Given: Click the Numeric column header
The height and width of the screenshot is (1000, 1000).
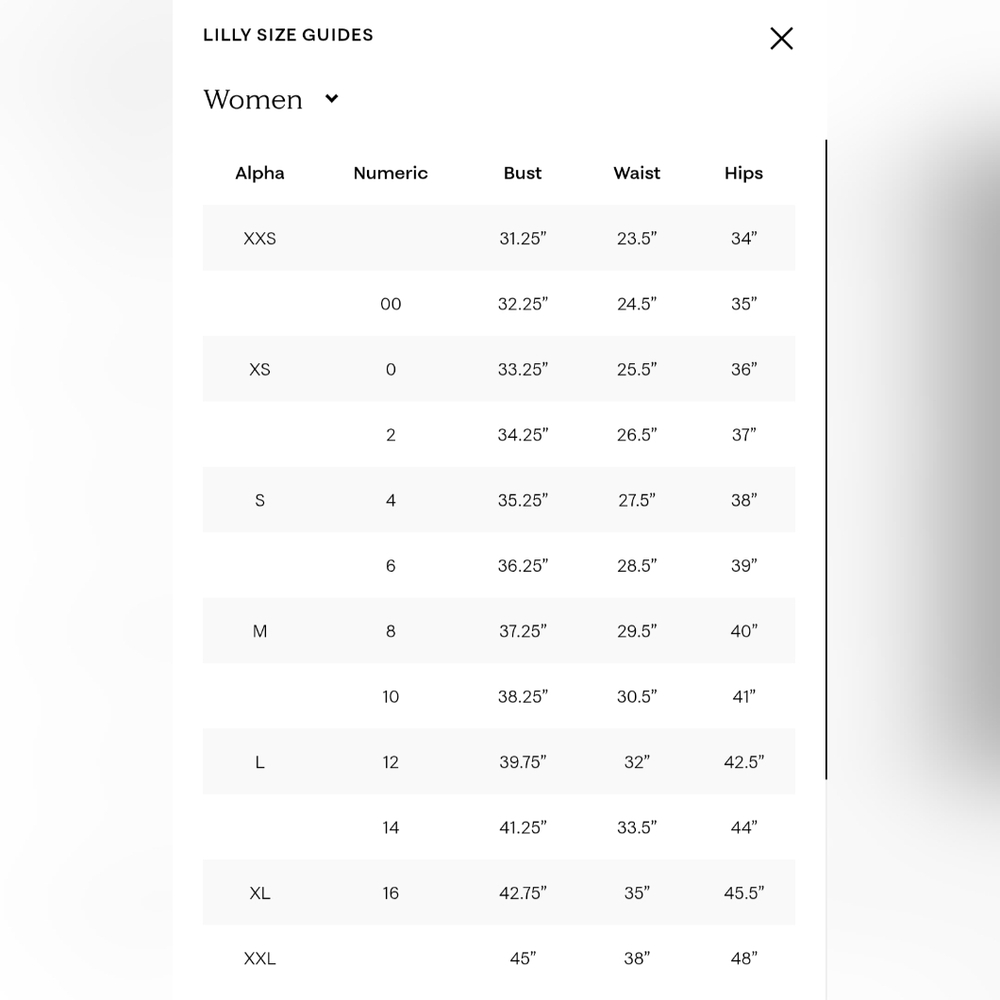Looking at the screenshot, I should 390,173.
